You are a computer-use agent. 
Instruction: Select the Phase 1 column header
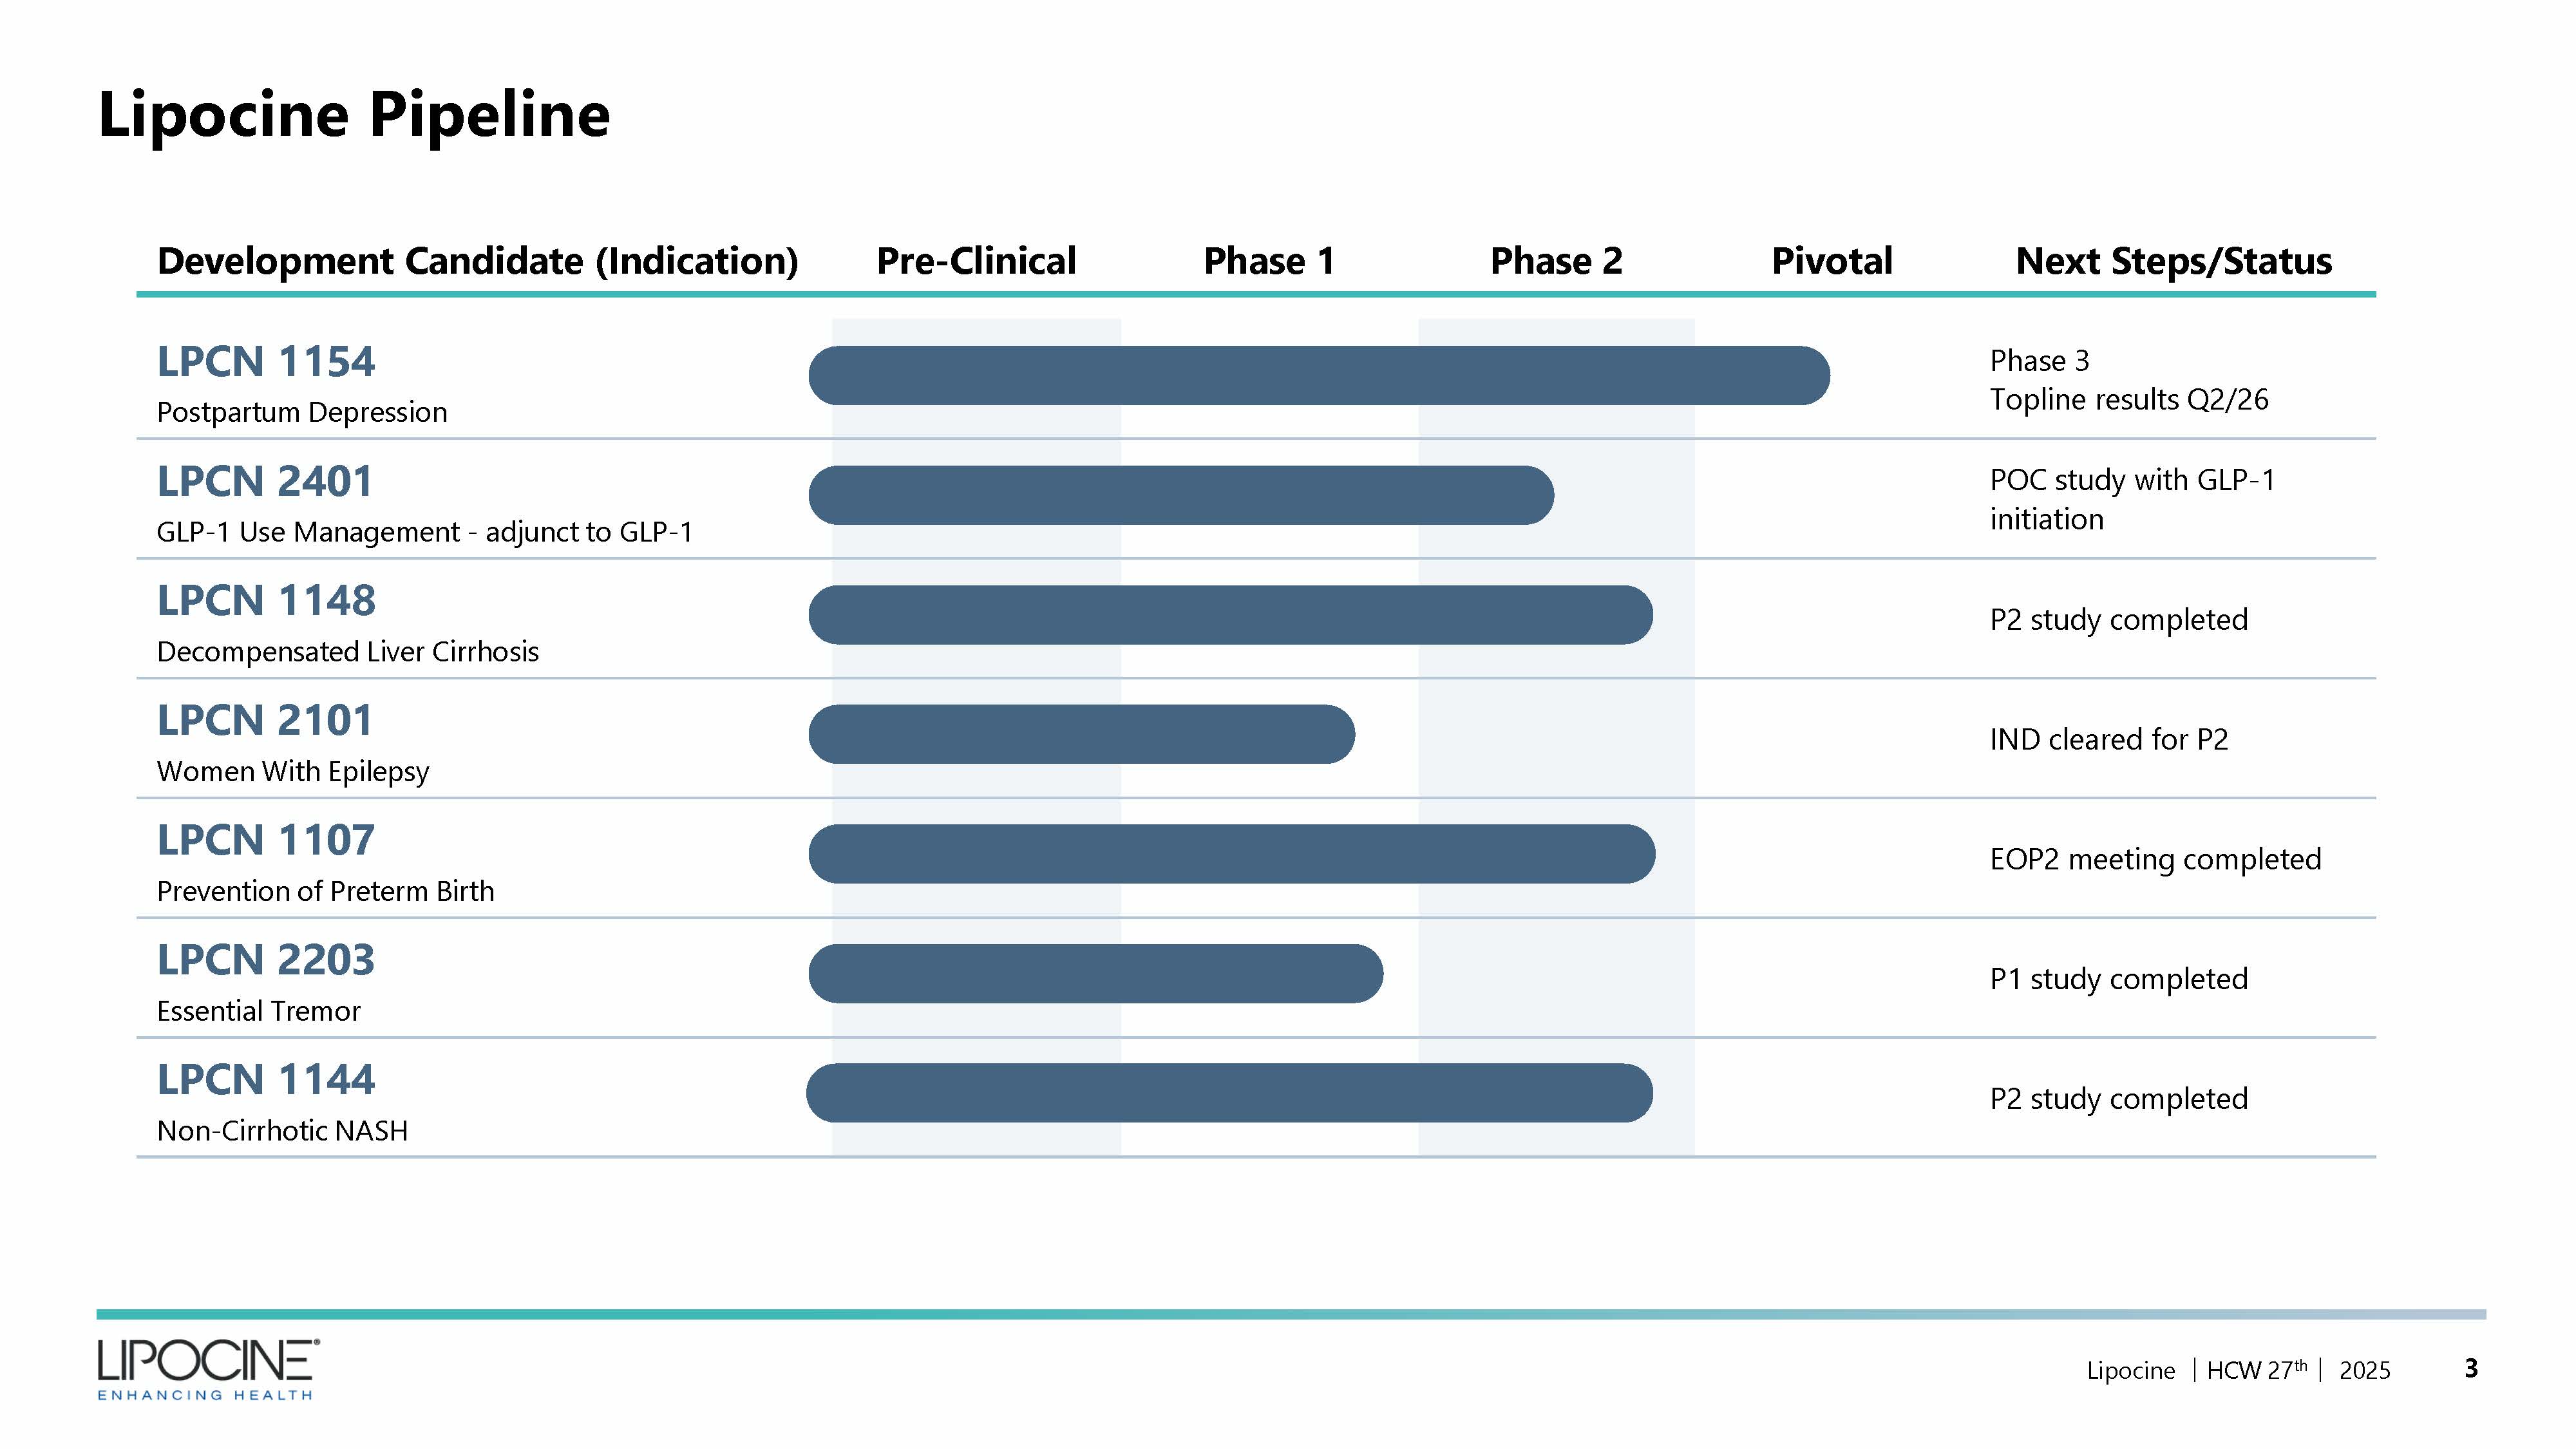[1269, 261]
